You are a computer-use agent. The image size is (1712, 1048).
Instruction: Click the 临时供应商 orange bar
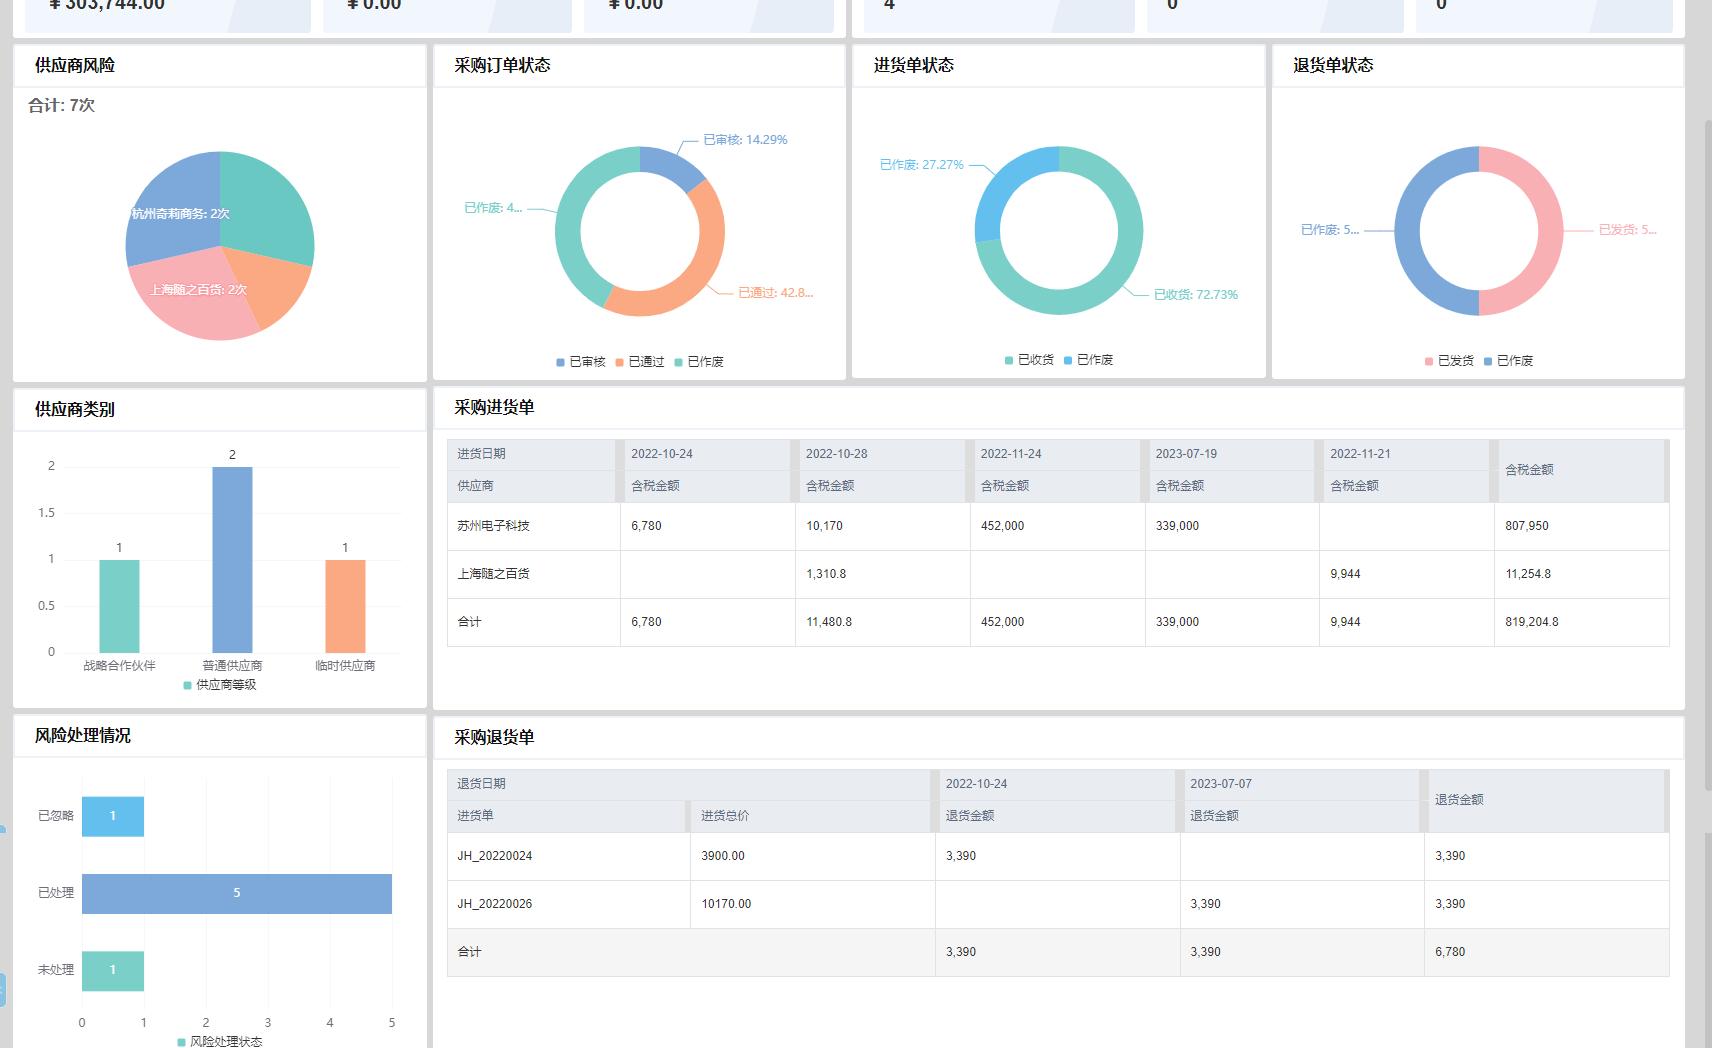345,606
